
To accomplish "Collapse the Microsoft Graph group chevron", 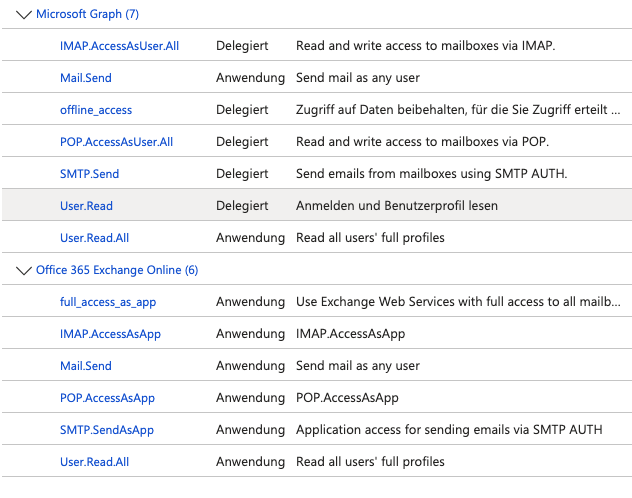I will point(24,15).
